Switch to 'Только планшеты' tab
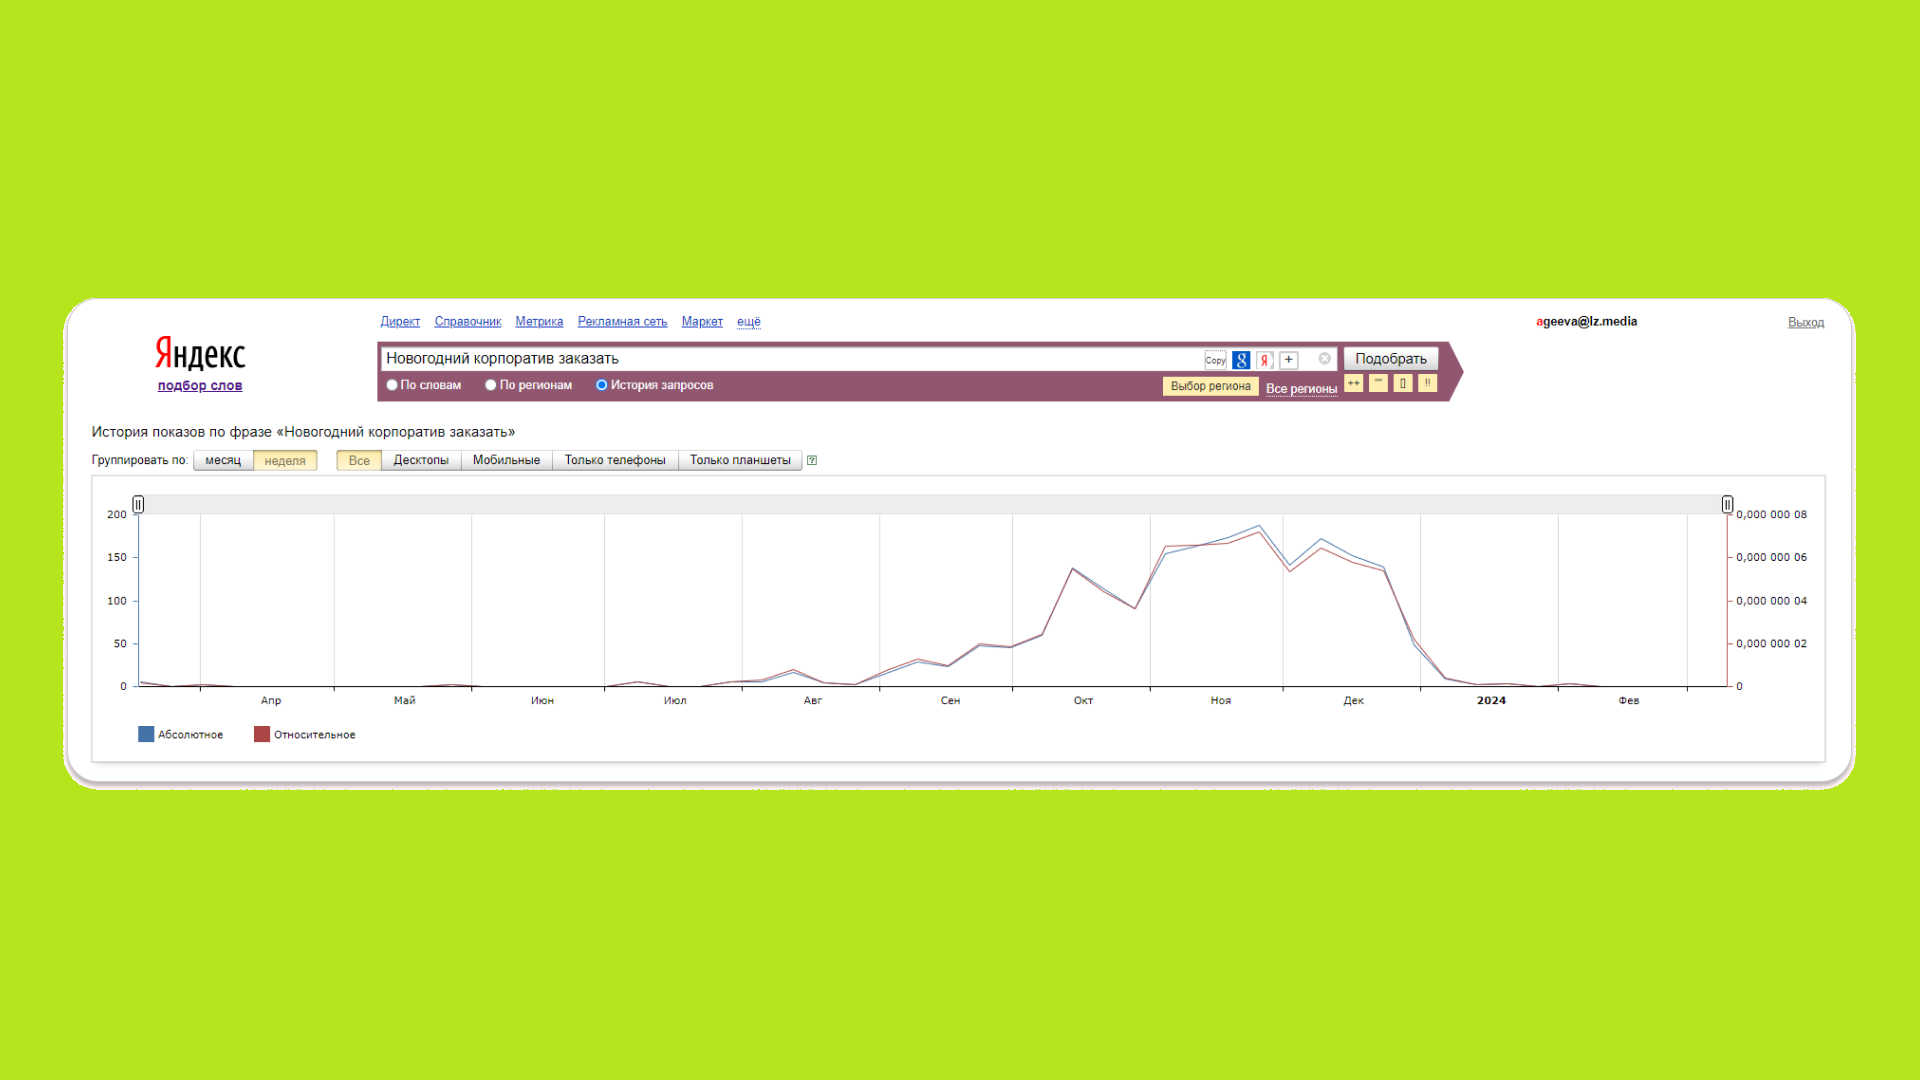The image size is (1920, 1080). pyautogui.click(x=740, y=460)
